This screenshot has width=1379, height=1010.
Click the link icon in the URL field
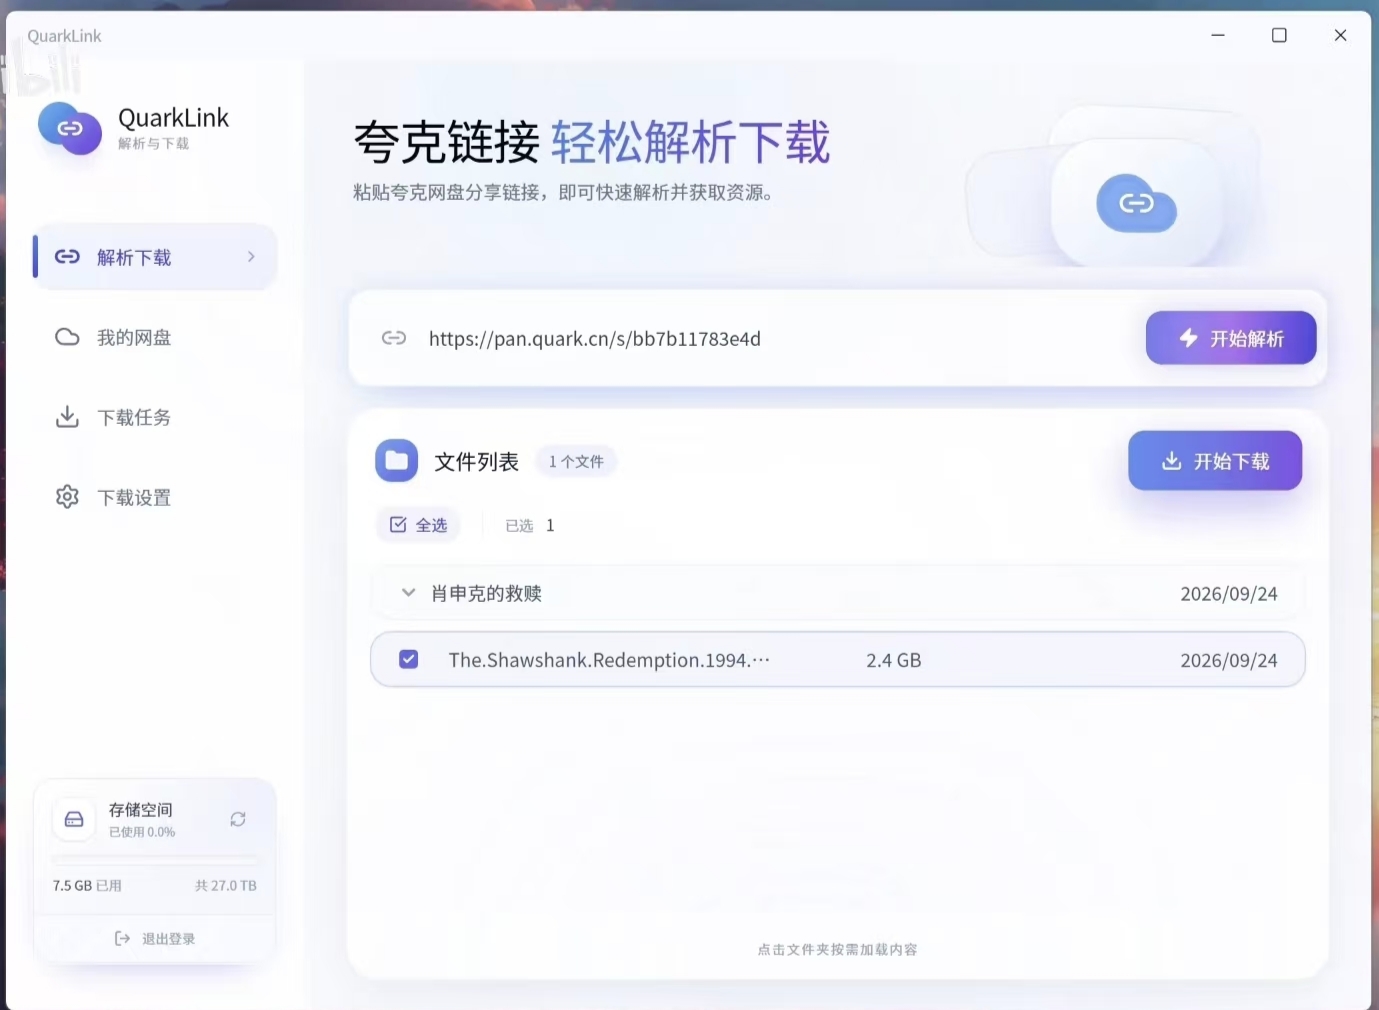click(x=394, y=338)
